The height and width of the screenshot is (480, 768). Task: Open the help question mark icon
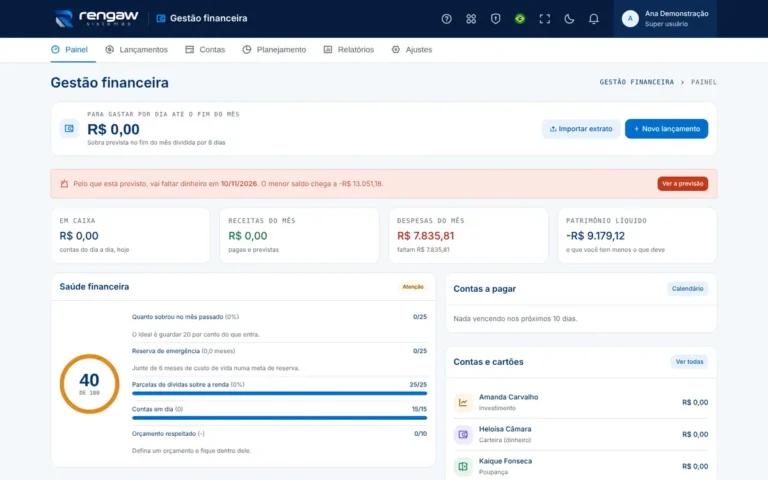click(446, 19)
